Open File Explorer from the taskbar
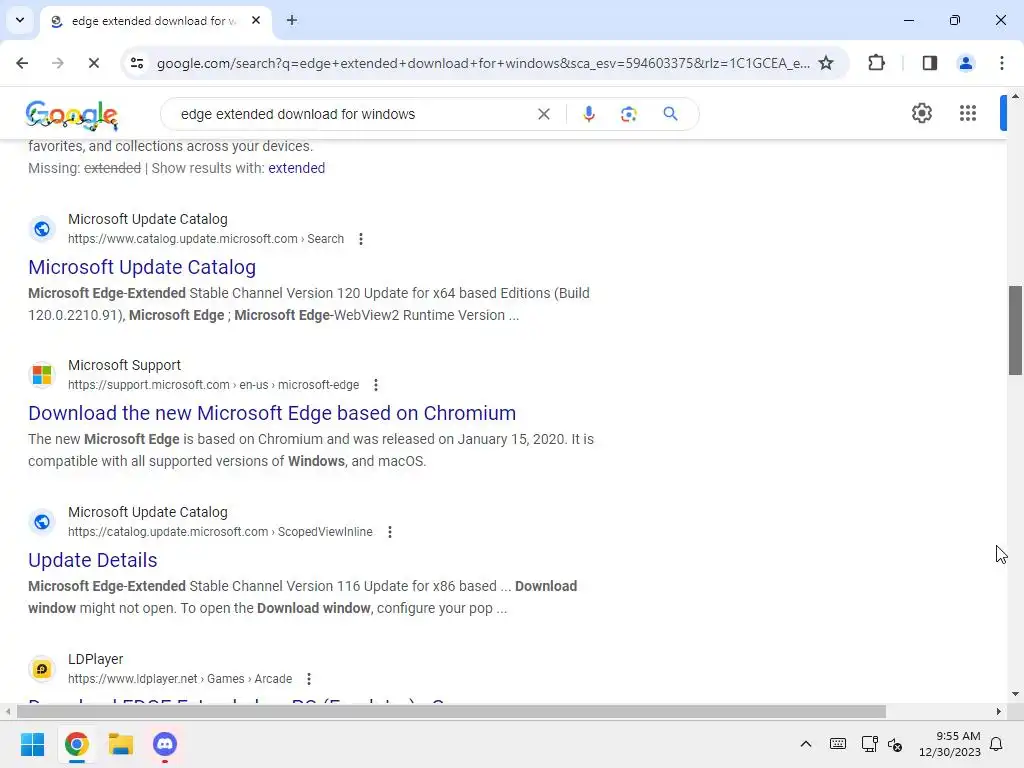Viewport: 1024px width, 768px height. coord(121,744)
